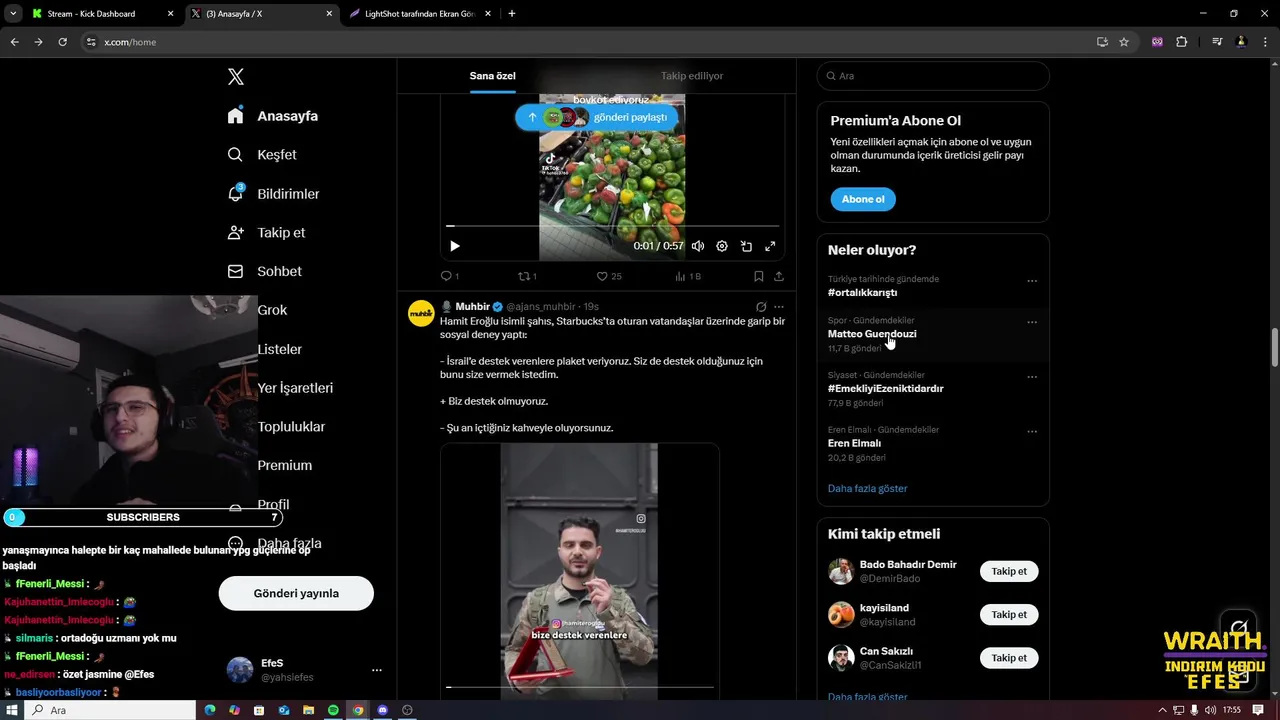Screen dimensions: 1280x720
Task: Open the Bado Bahadır Demir avatar
Action: [841, 571]
